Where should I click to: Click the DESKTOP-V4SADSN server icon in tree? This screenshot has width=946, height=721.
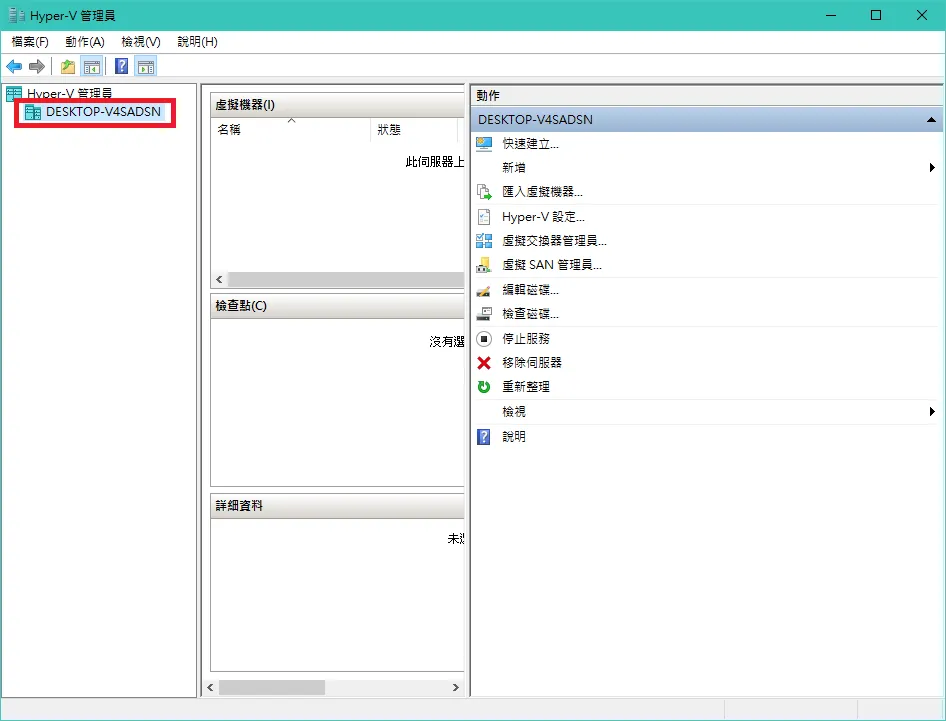pyautogui.click(x=33, y=112)
